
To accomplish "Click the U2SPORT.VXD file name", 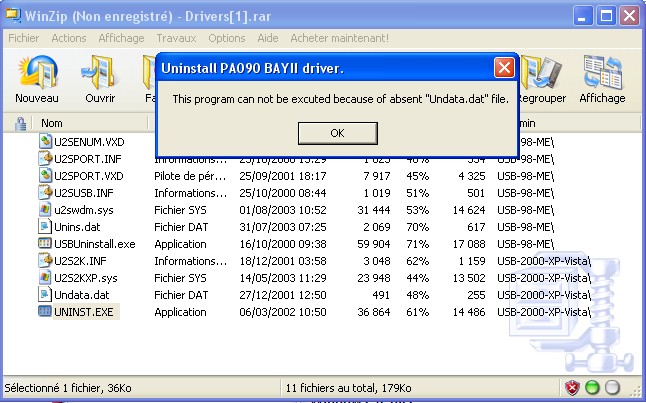I will 89,176.
